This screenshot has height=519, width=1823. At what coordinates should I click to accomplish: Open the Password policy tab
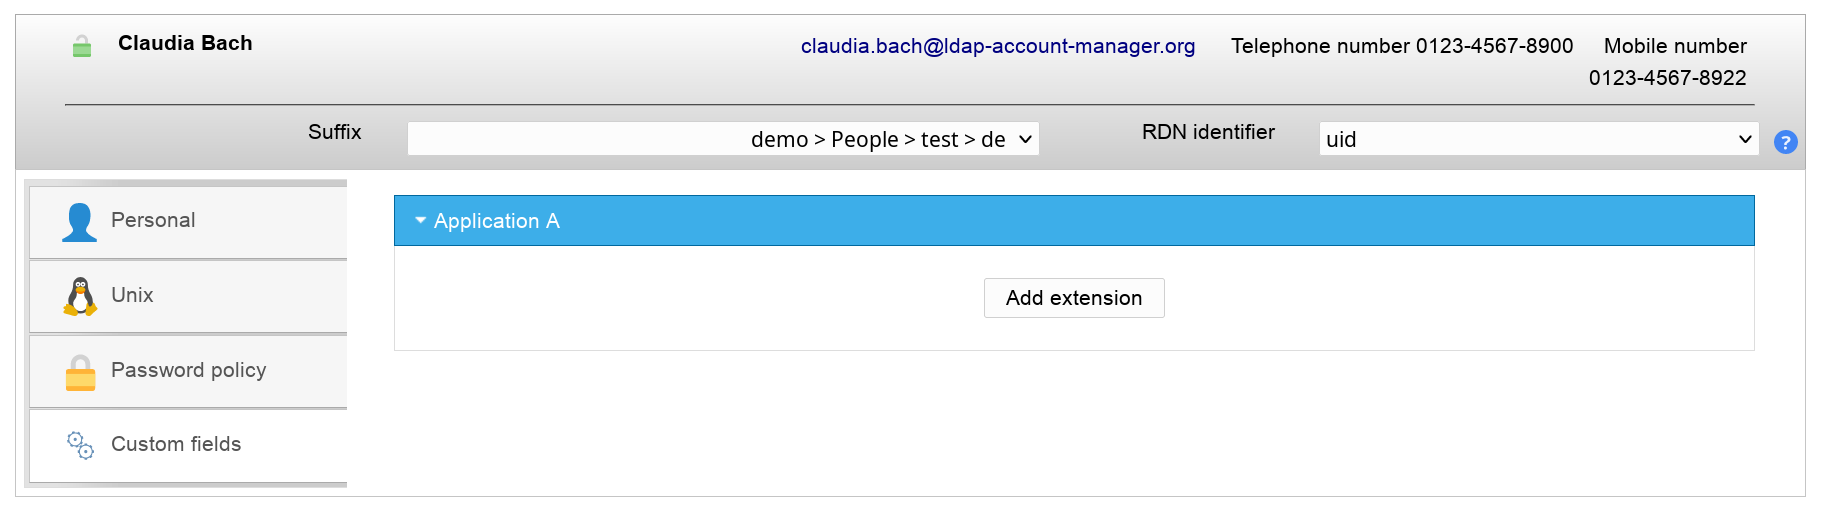tap(188, 370)
